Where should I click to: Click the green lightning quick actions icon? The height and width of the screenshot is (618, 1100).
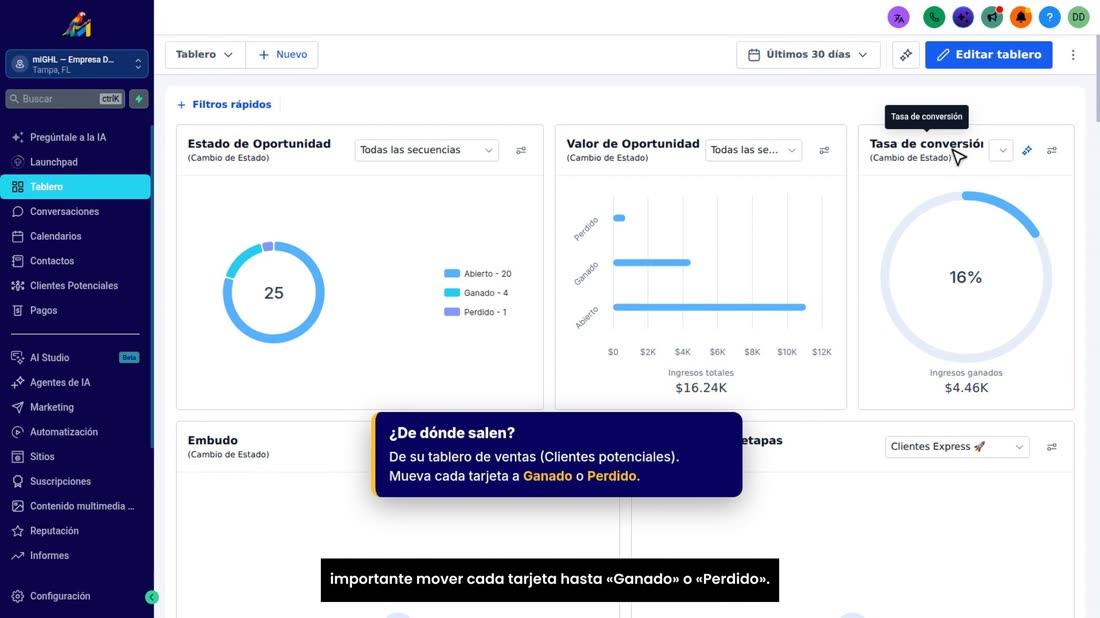tap(139, 99)
